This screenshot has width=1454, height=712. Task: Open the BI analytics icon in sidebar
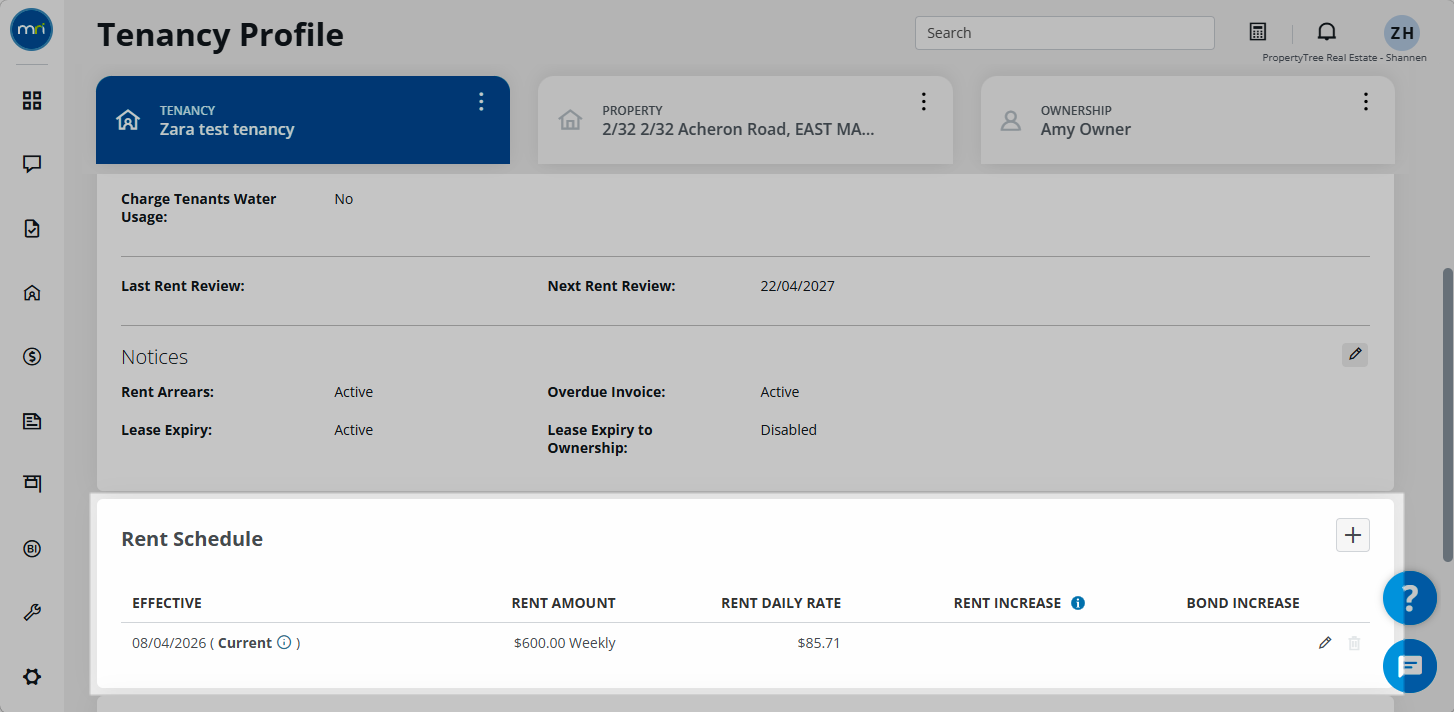[x=32, y=548]
